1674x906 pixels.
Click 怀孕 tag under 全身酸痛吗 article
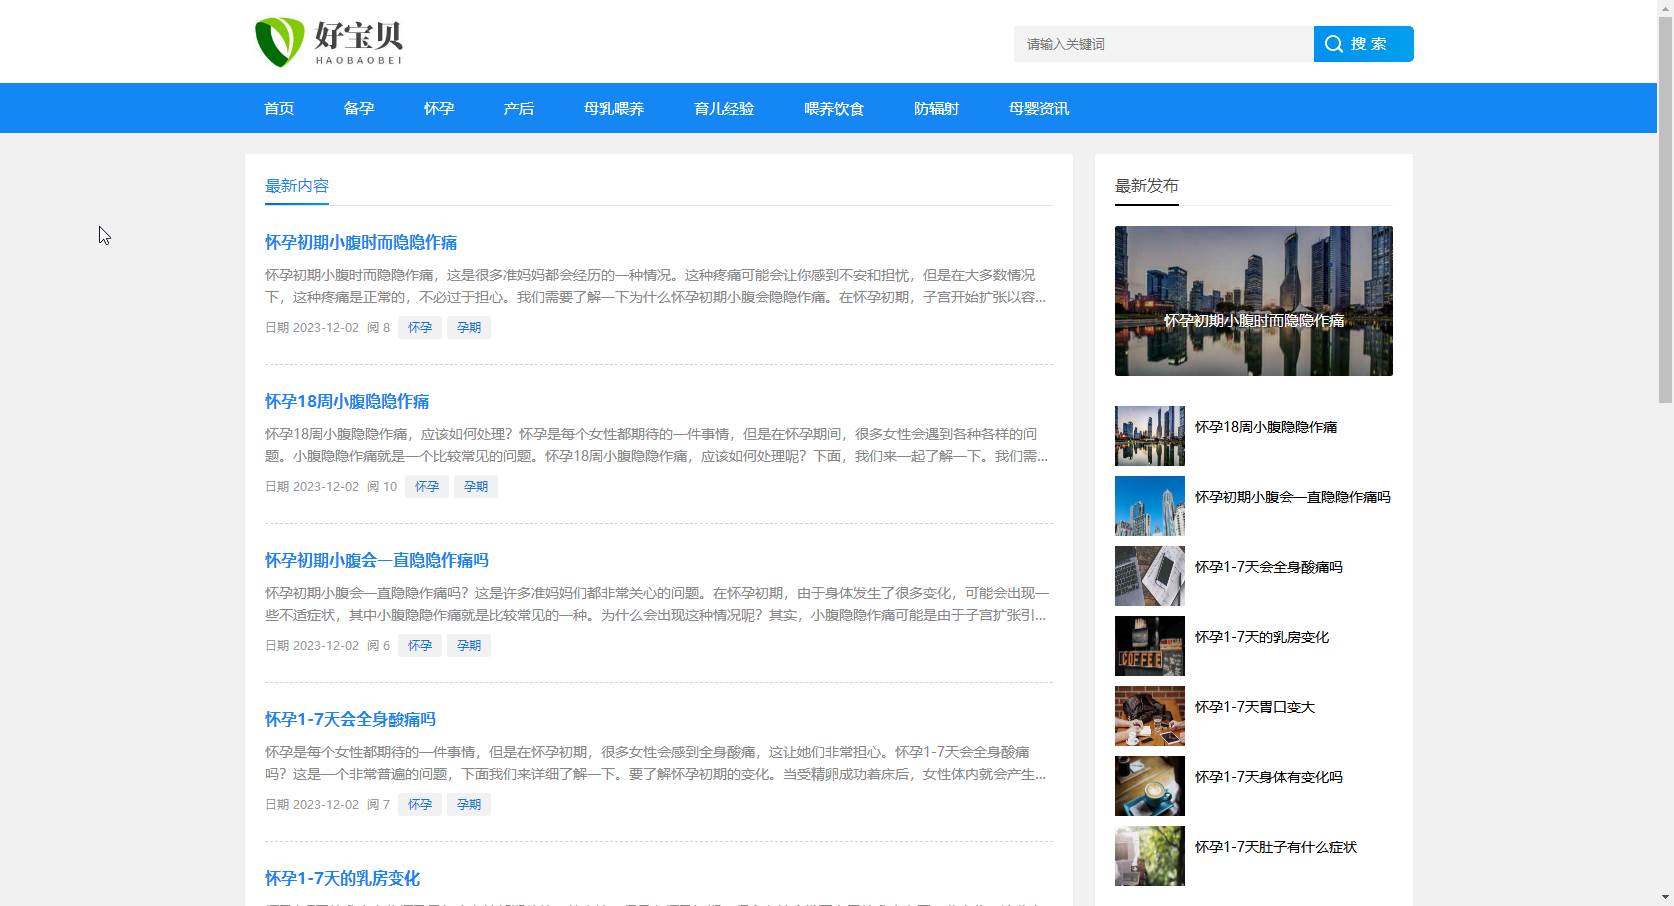[x=420, y=804]
